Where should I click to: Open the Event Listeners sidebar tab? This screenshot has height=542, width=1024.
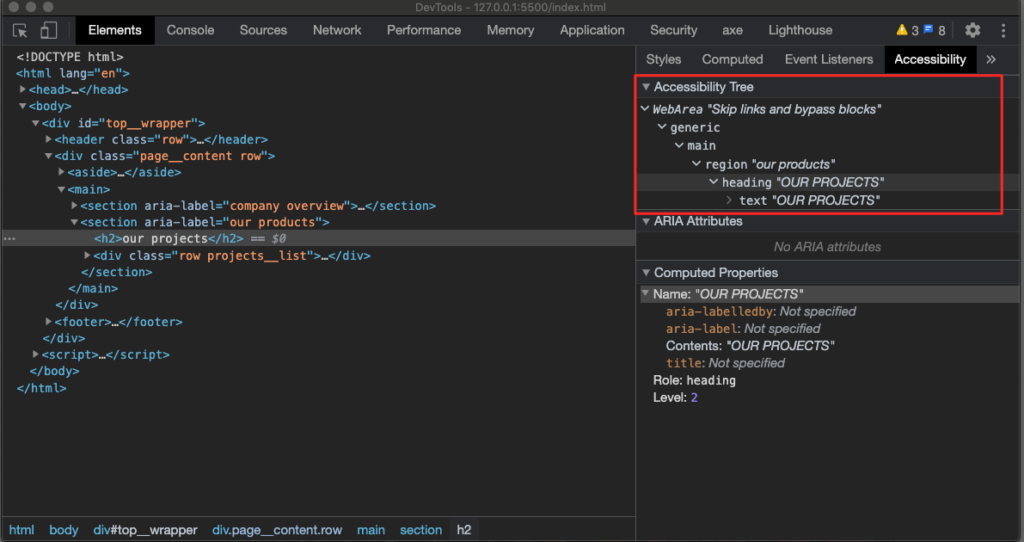pos(829,59)
